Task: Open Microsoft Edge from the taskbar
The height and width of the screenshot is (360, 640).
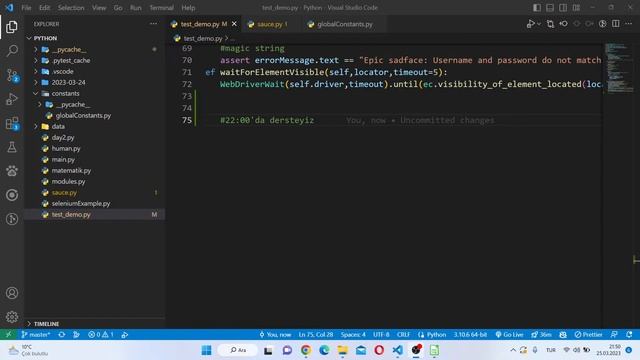Action: tap(324, 350)
